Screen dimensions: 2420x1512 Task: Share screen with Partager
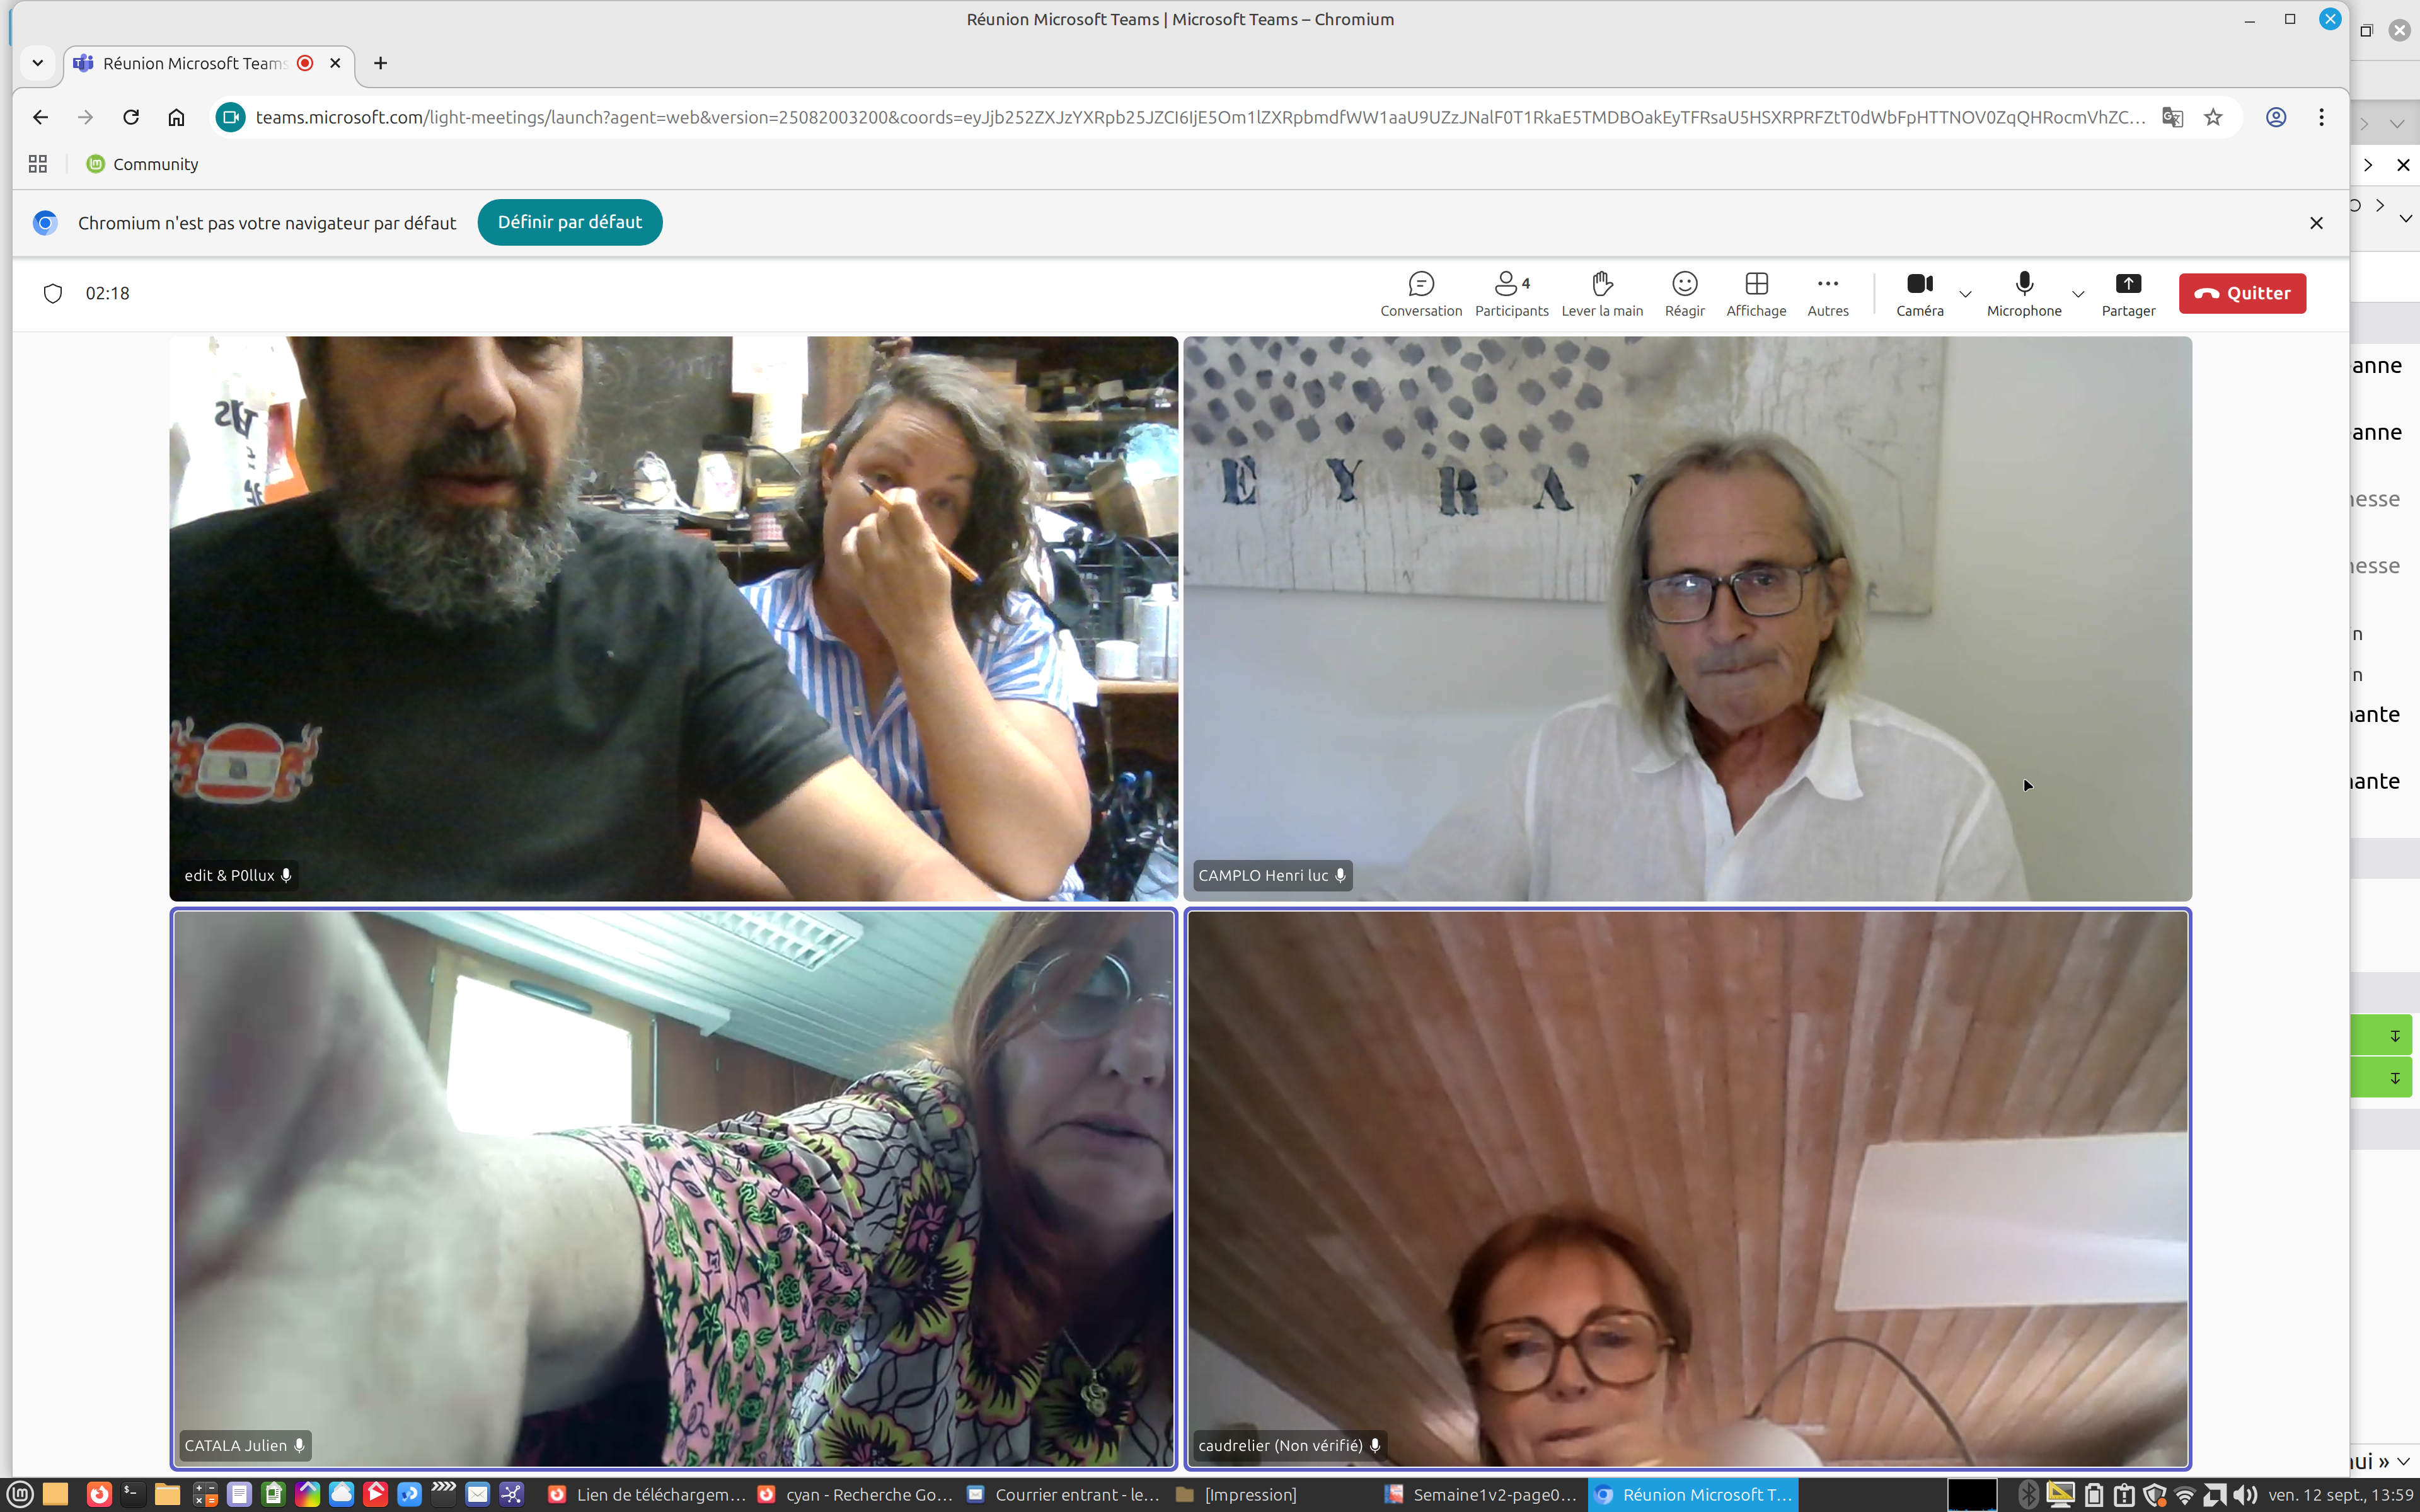(2128, 294)
